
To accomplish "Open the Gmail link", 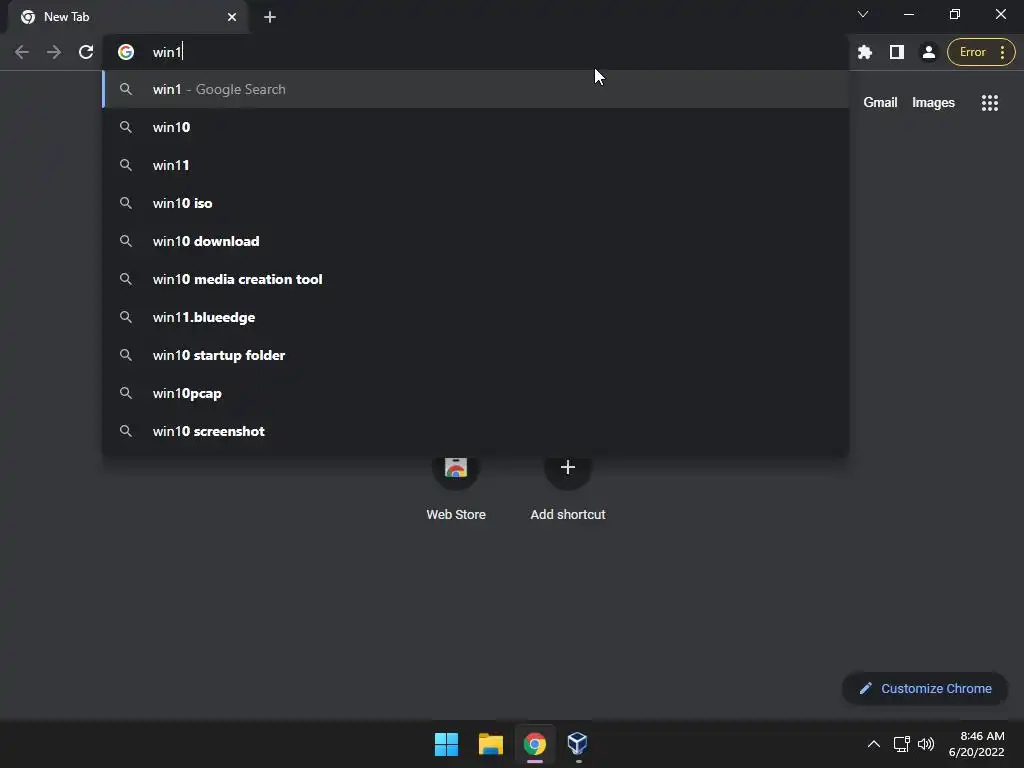I will click(x=880, y=103).
